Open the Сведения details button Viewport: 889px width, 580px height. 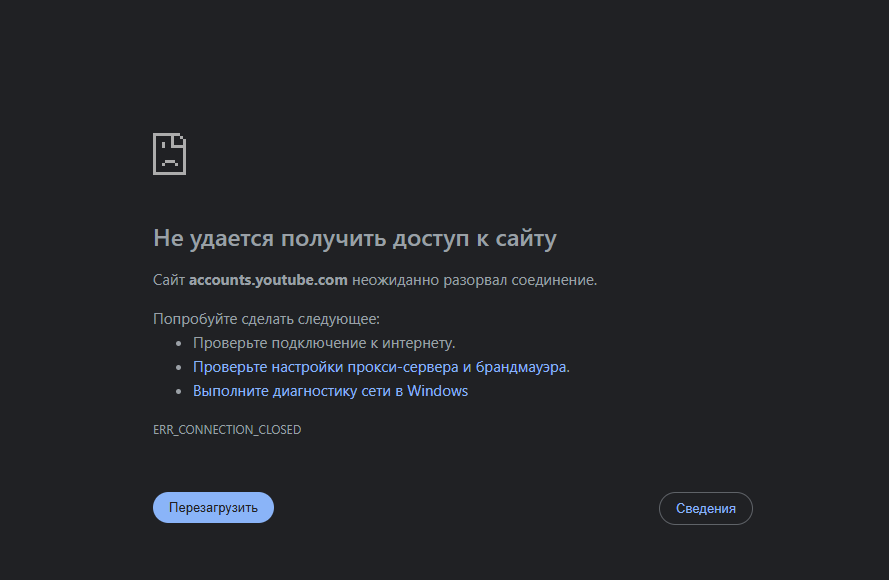[705, 509]
